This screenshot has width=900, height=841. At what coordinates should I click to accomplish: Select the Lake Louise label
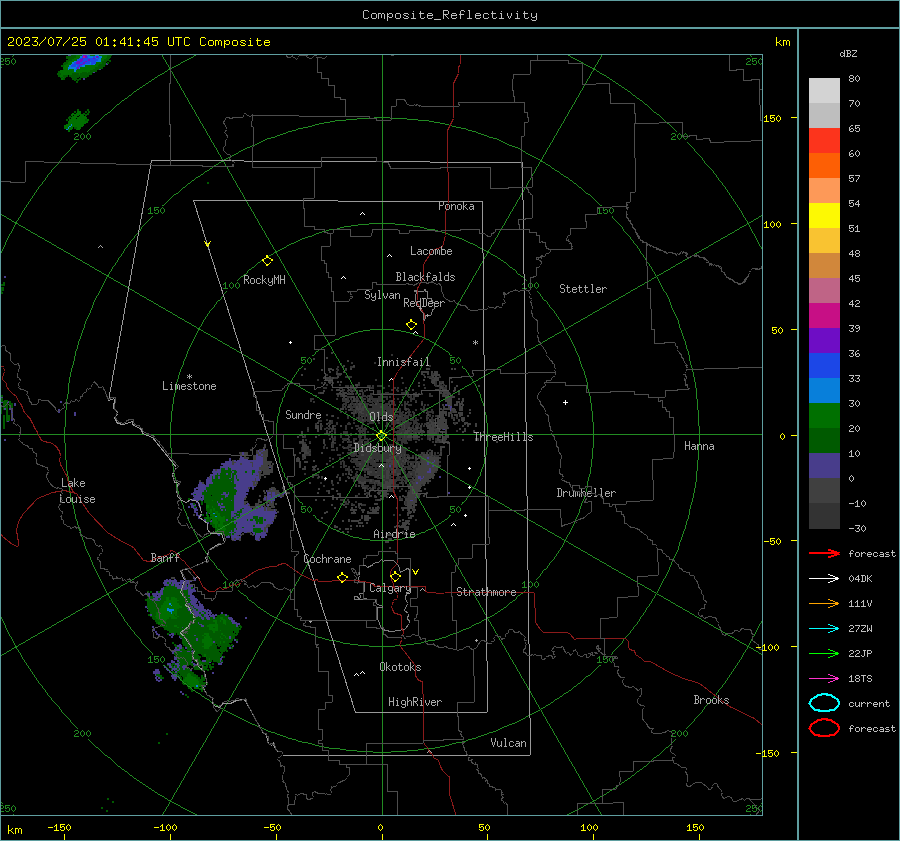pyautogui.click(x=77, y=491)
